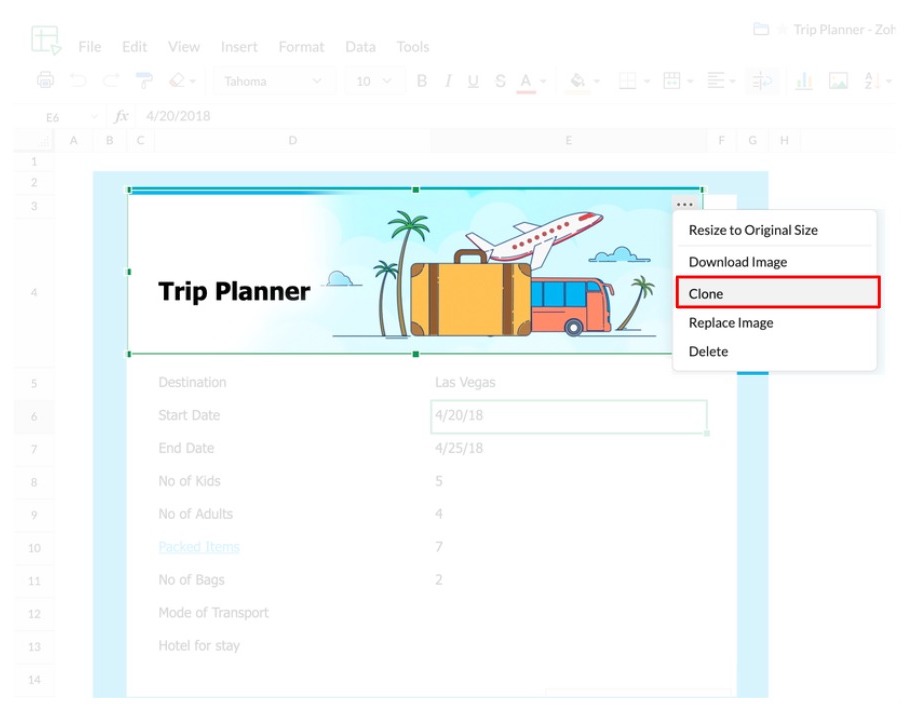906x709 pixels.
Task: Expand the font color dropdown arrow
Action: pos(543,81)
